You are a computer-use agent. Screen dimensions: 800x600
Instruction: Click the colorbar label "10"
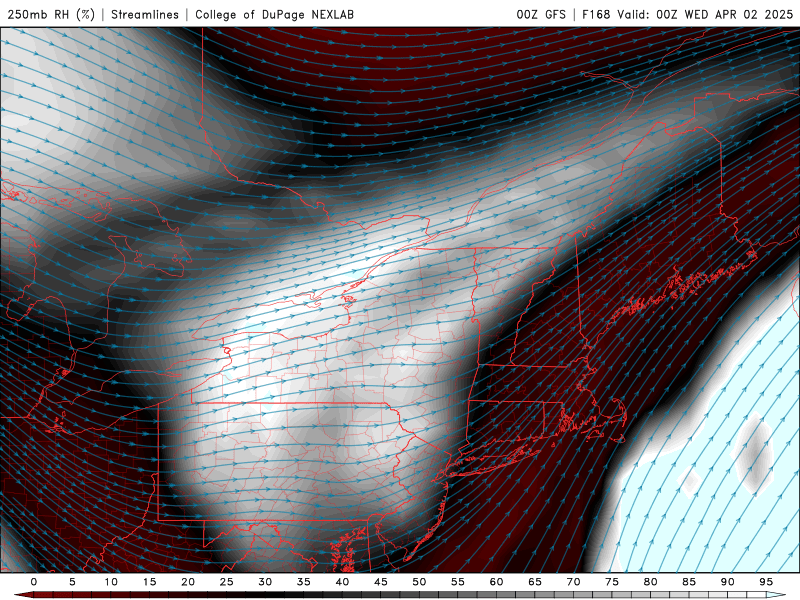(x=111, y=582)
